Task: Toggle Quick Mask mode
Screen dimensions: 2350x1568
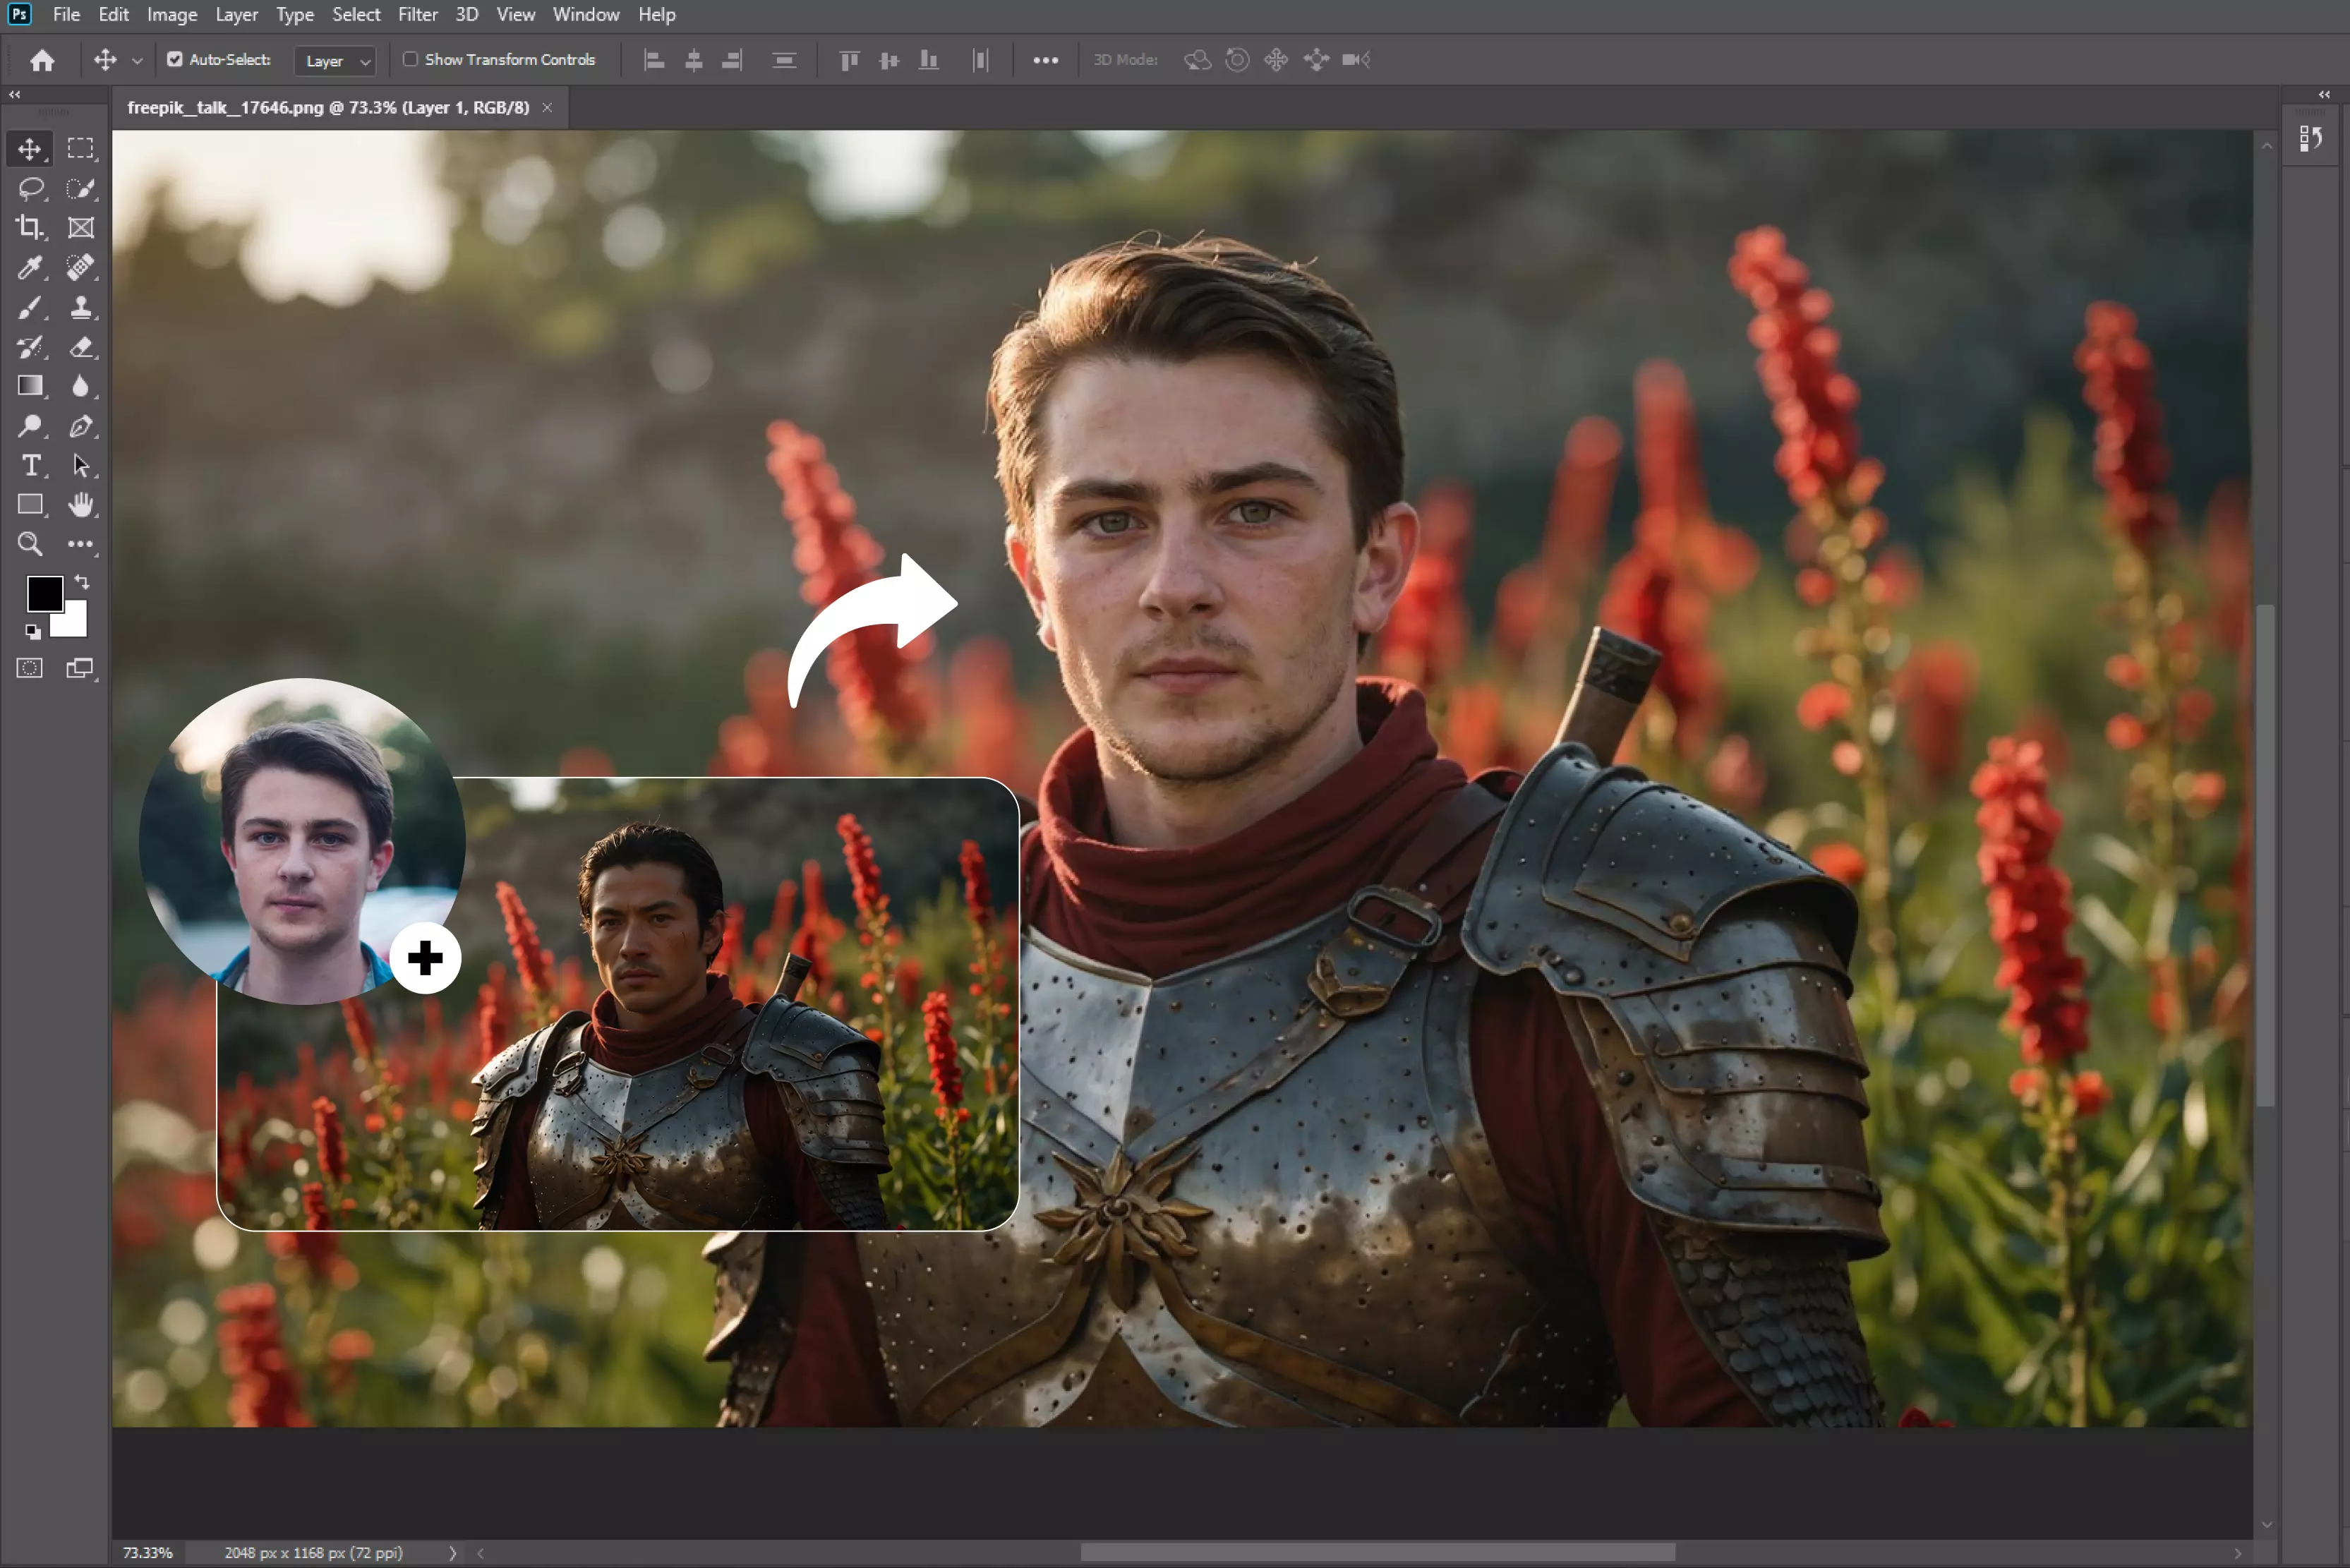Action: tap(30, 668)
